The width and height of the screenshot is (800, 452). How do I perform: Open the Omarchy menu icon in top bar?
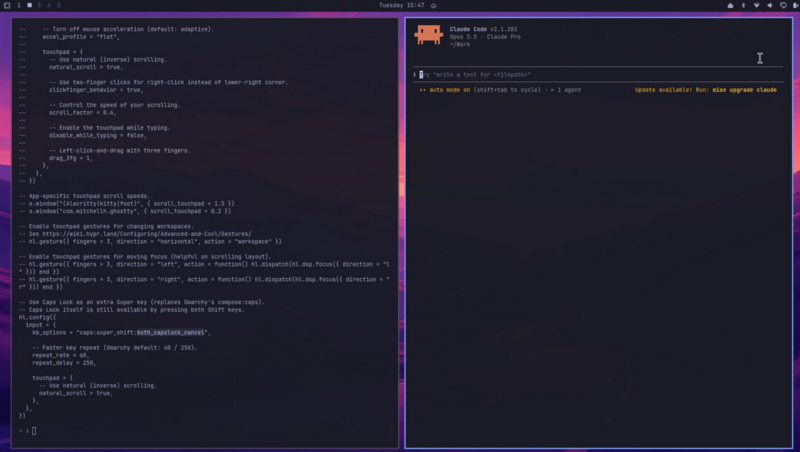coord(7,5)
